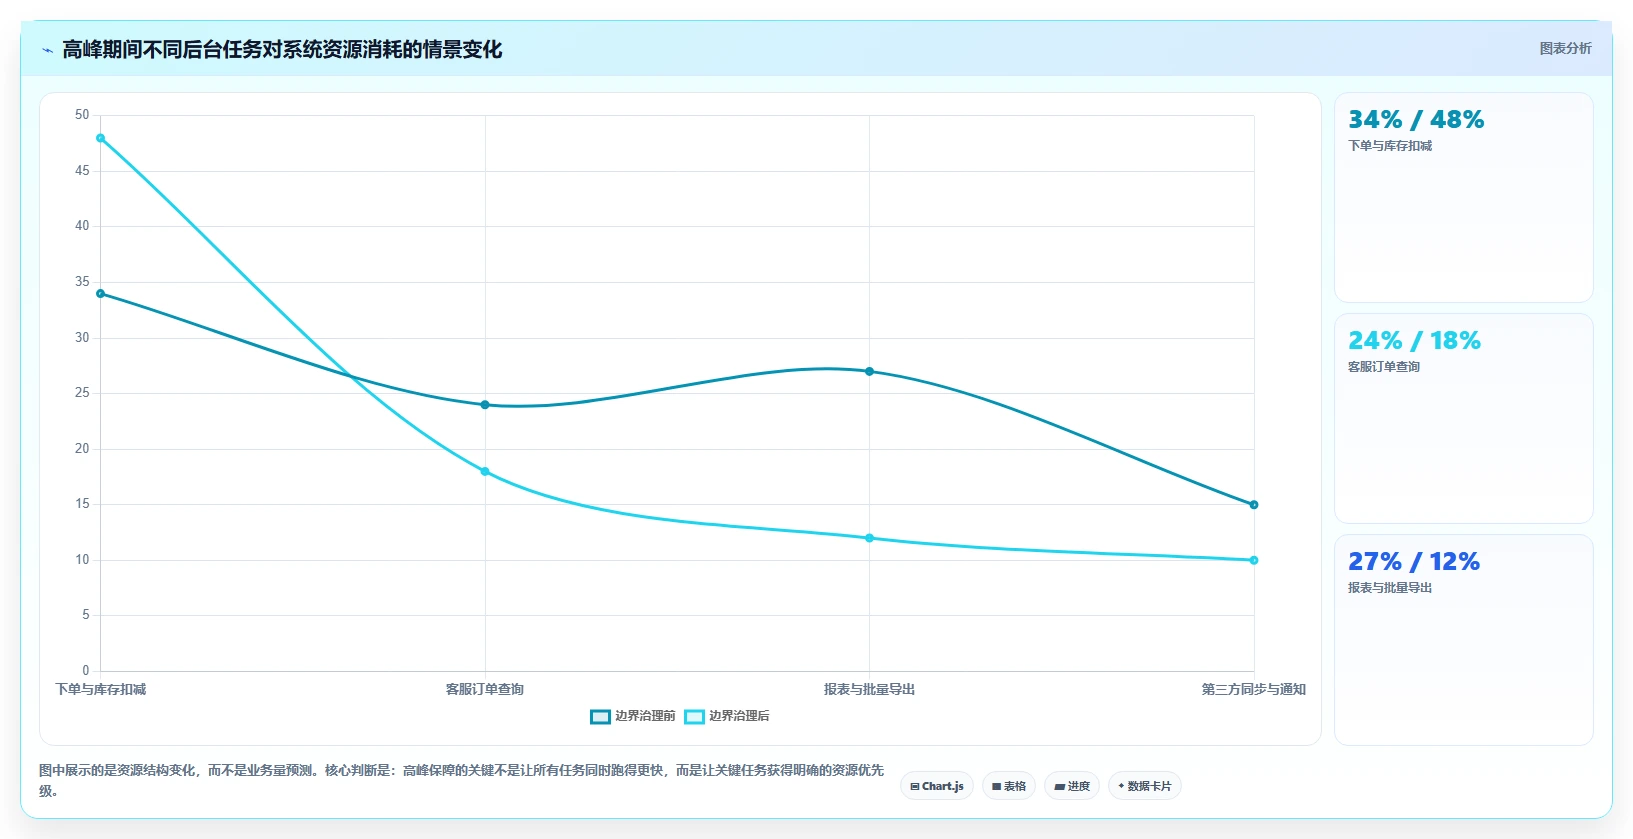Click the footnote text starting 图中展示的是资源结构变化
Screen dimensions: 1633x839
click(461, 780)
